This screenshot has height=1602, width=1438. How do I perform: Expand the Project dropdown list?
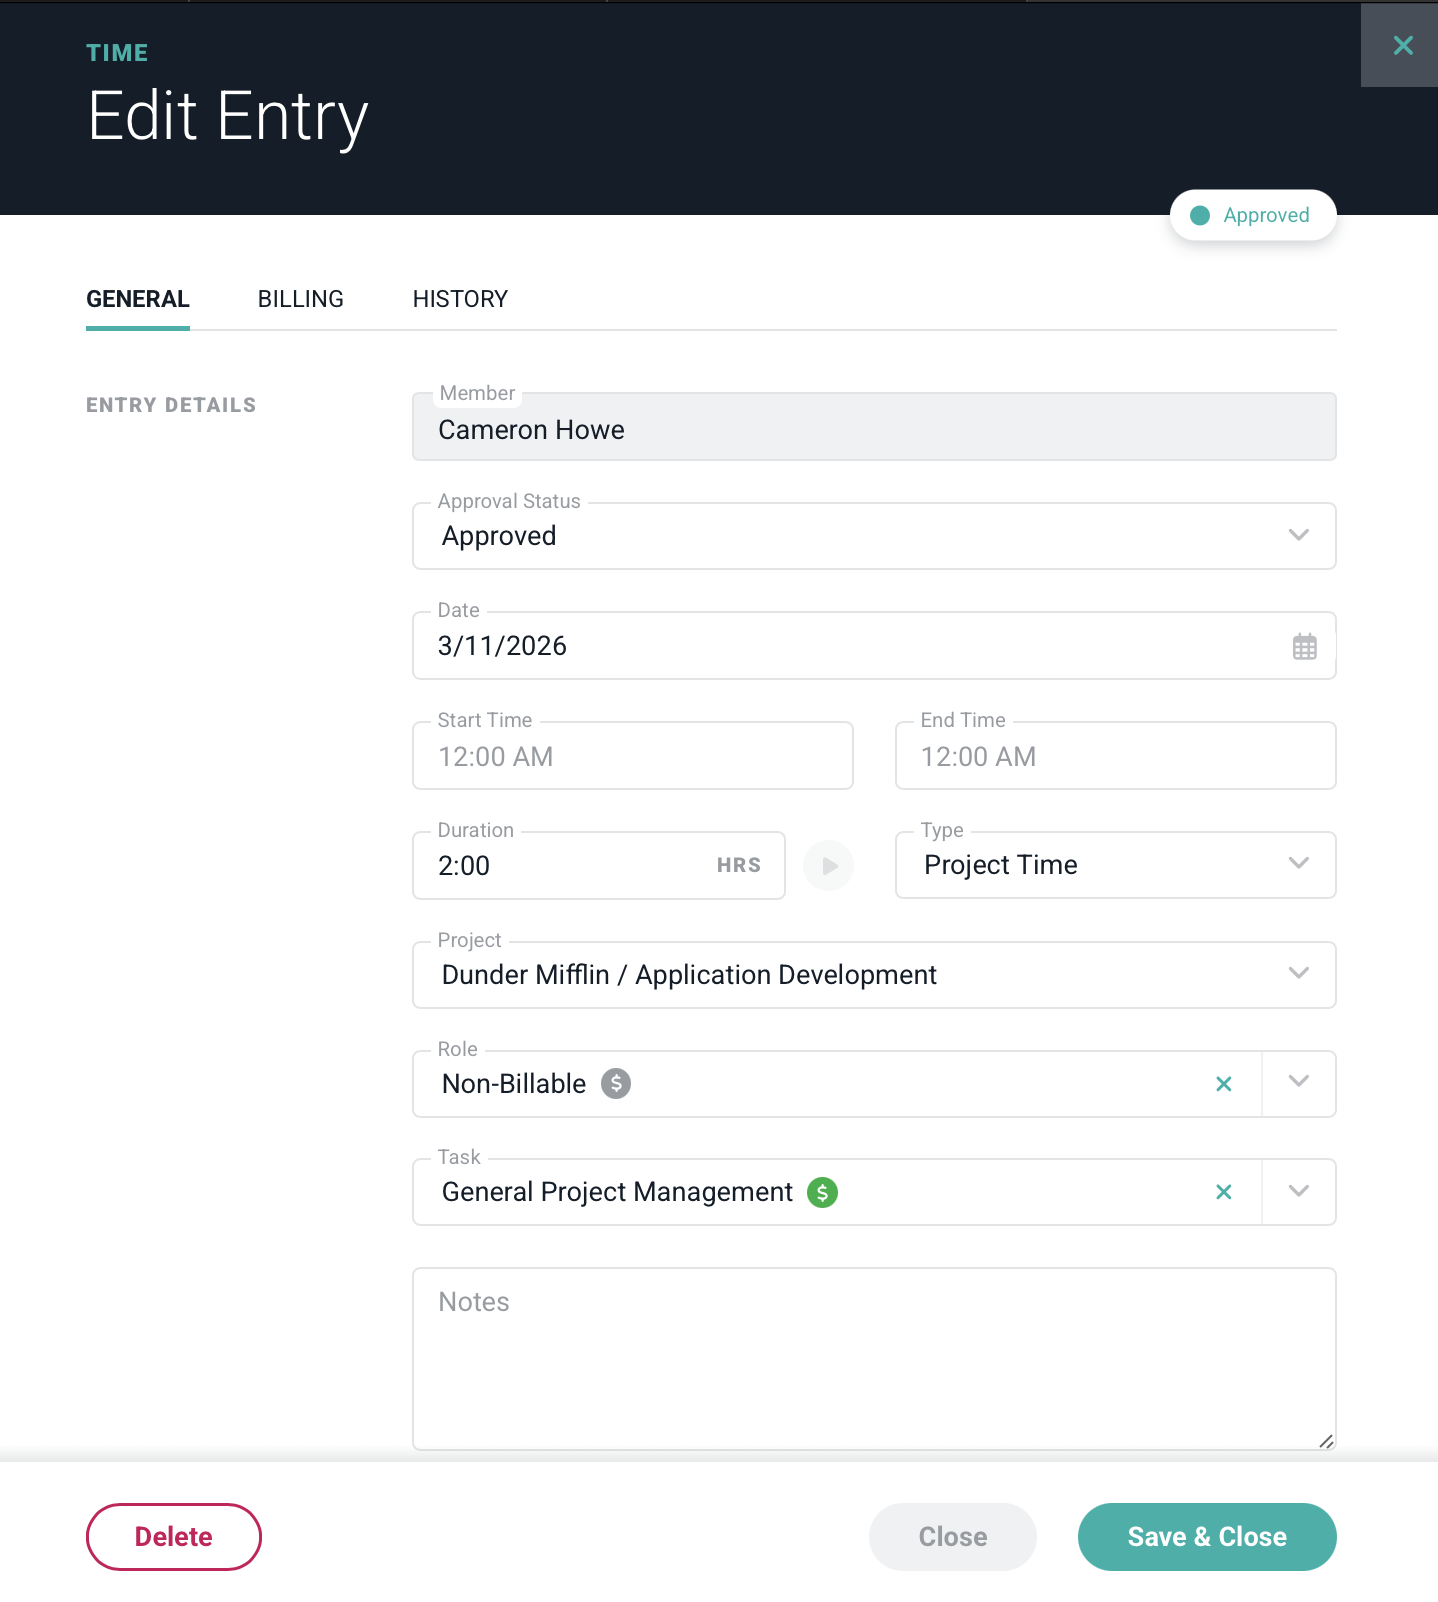pyautogui.click(x=1298, y=975)
